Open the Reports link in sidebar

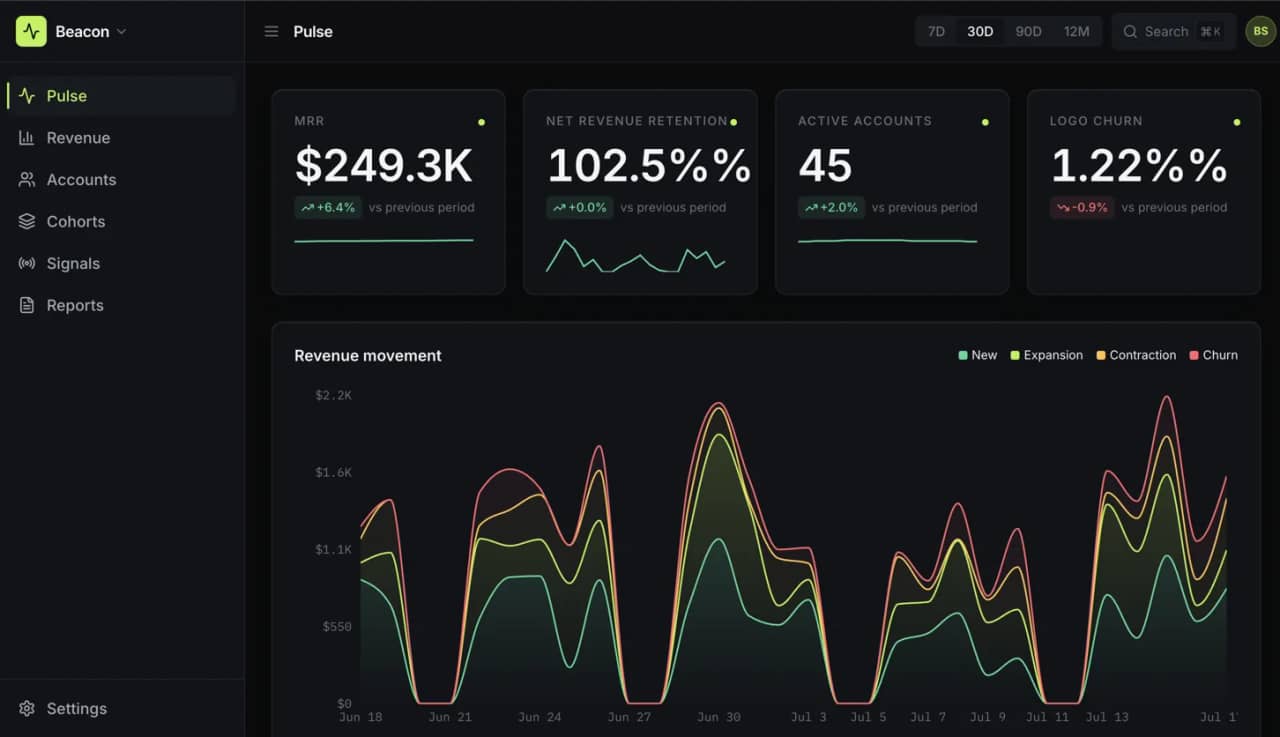[120, 306]
